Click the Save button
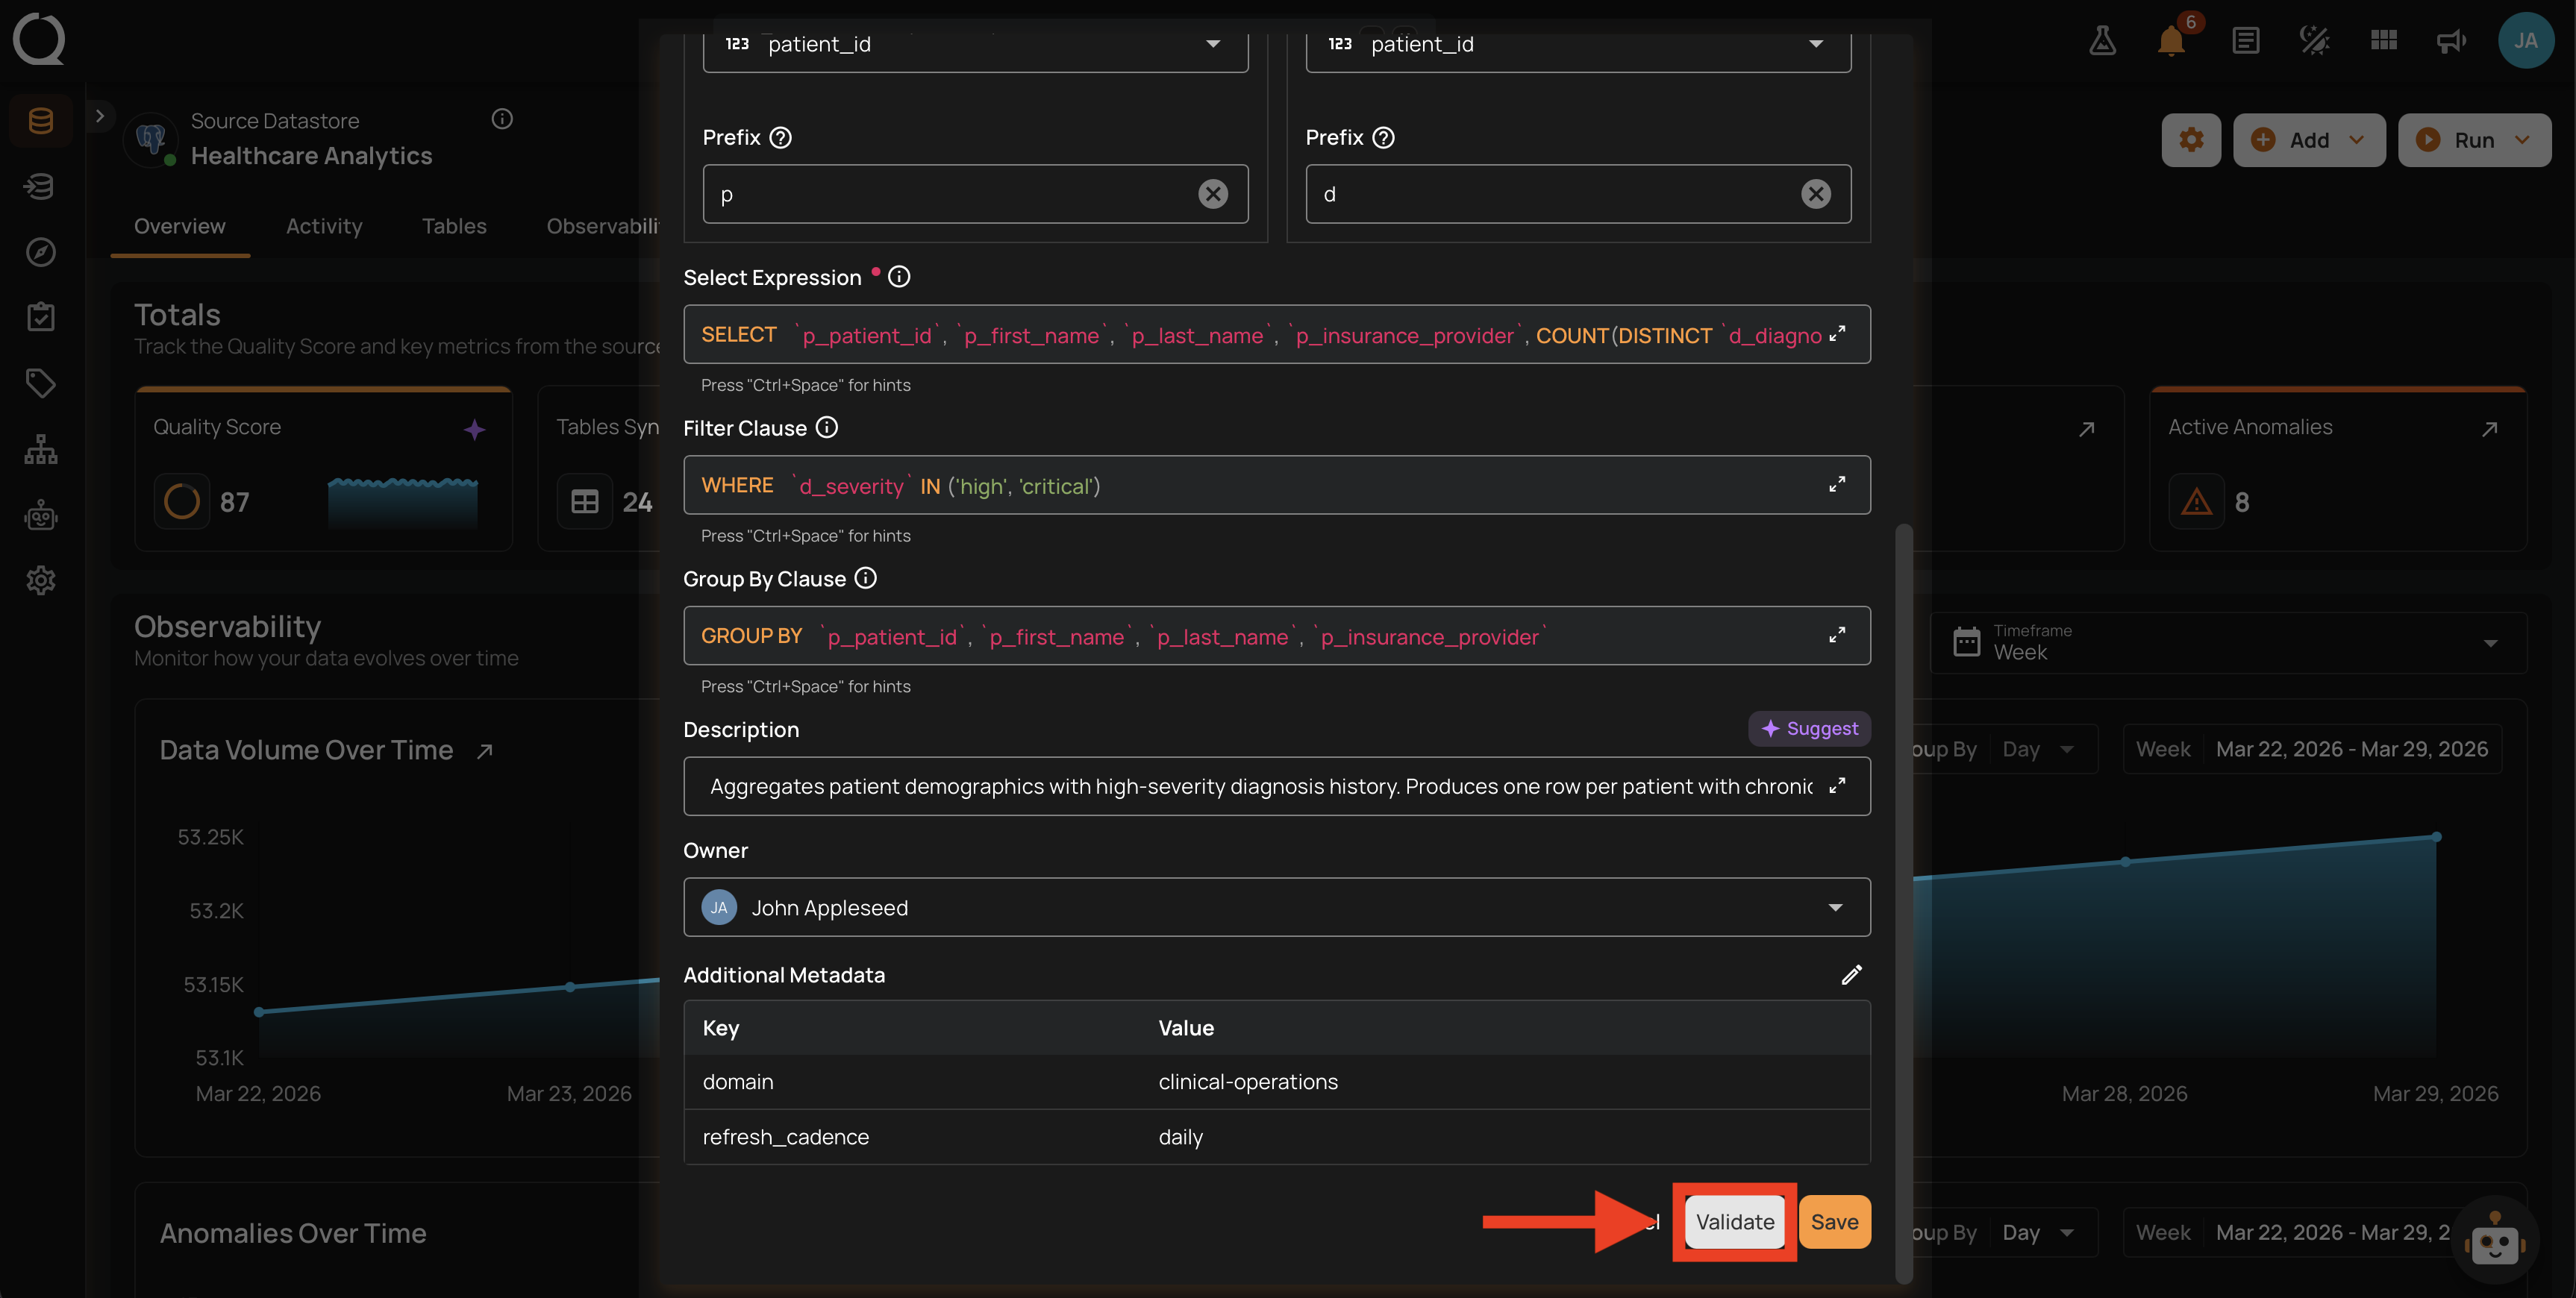This screenshot has height=1298, width=2576. coord(1834,1222)
